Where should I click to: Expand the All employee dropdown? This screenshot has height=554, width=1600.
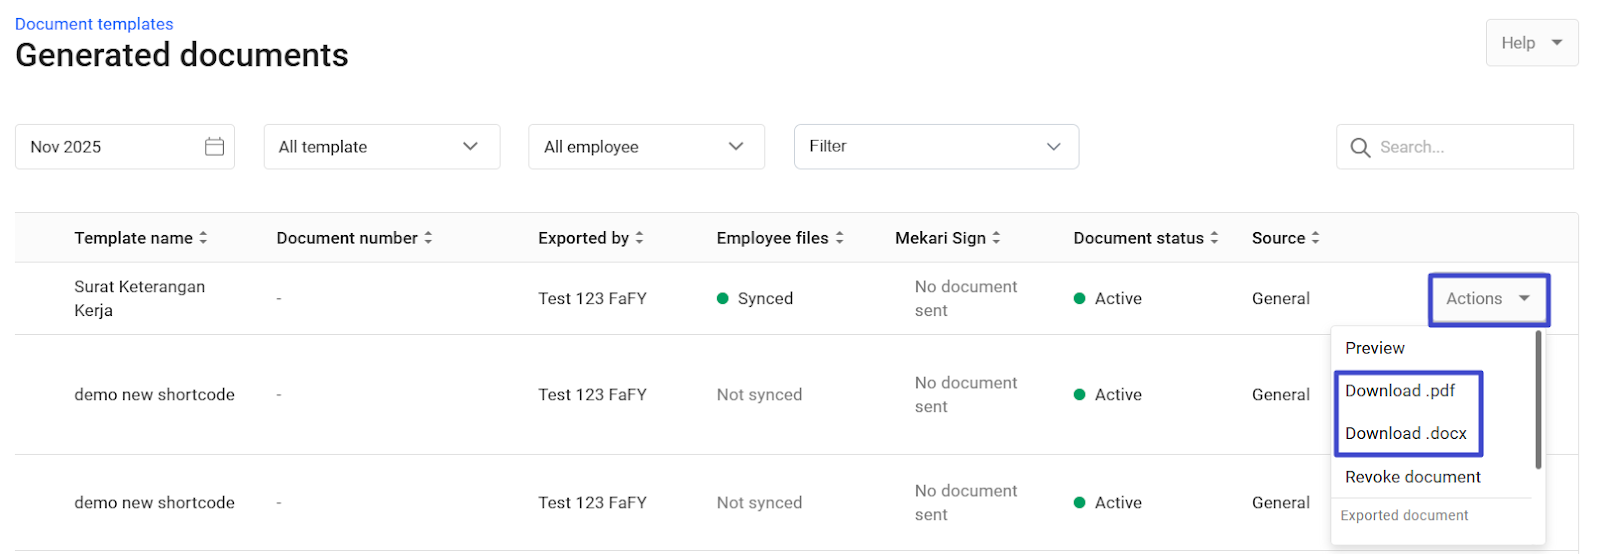point(646,147)
